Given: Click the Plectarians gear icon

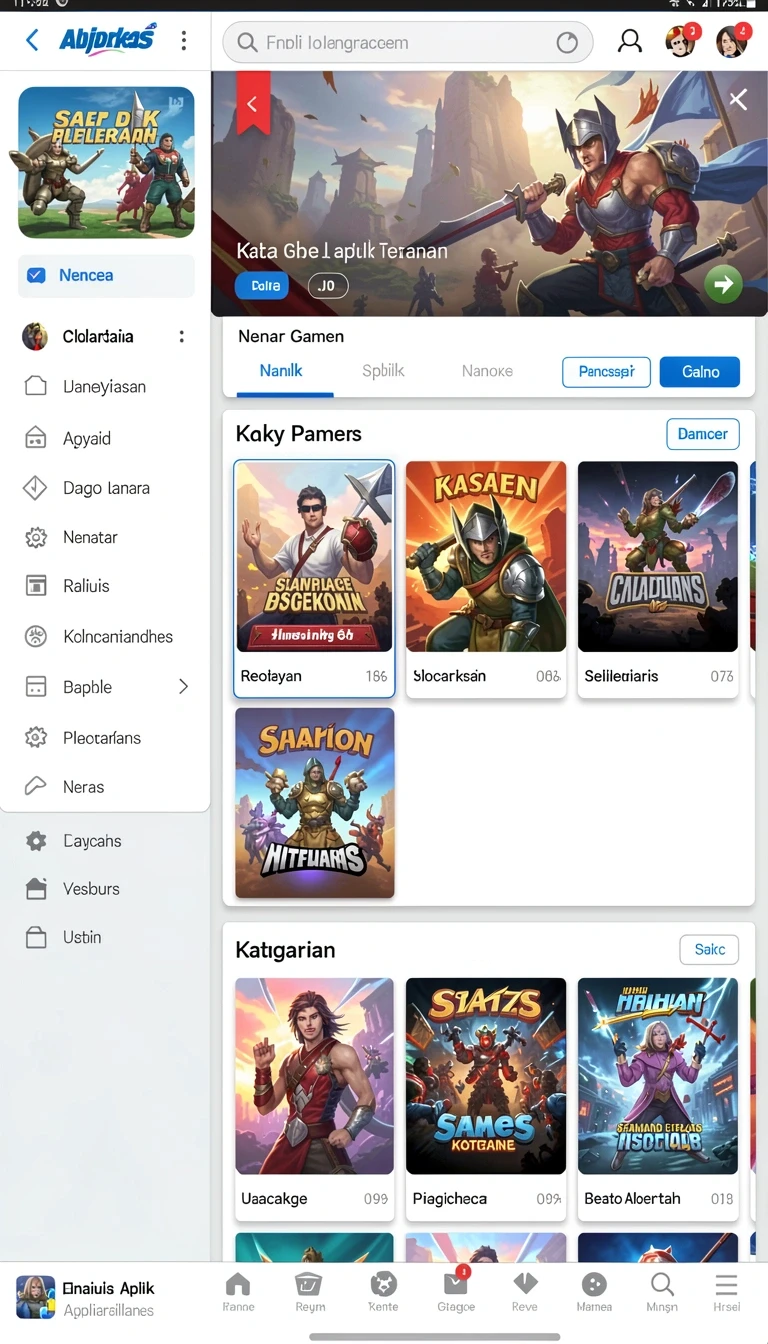Looking at the screenshot, I should [x=36, y=738].
